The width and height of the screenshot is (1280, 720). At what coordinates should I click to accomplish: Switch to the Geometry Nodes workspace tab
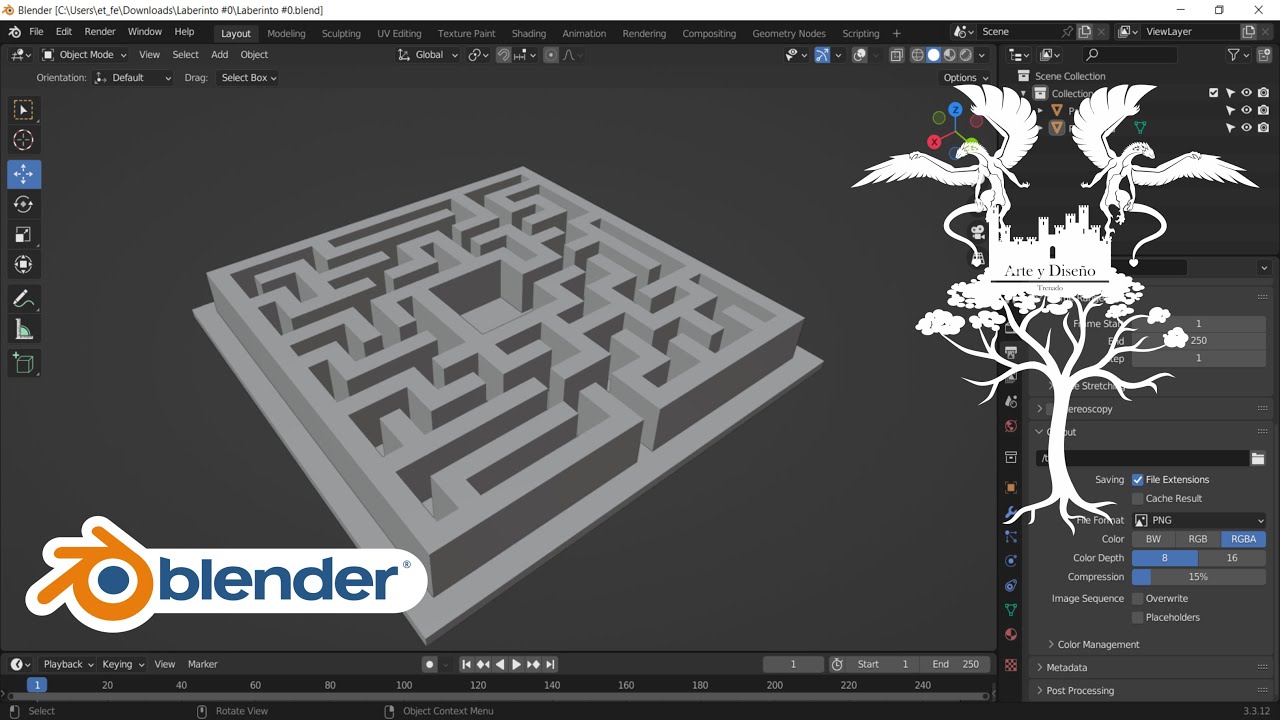pyautogui.click(x=789, y=33)
